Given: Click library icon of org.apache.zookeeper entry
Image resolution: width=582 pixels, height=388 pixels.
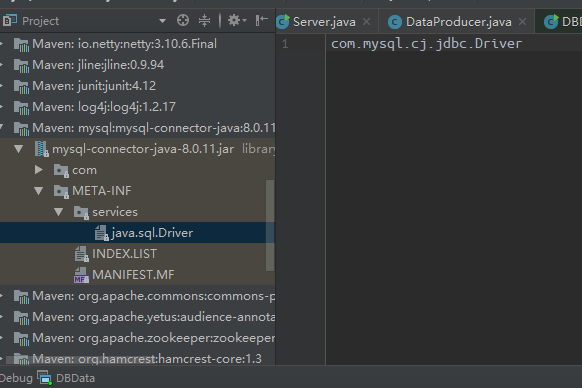Looking at the screenshot, I should pyautogui.click(x=21, y=339).
